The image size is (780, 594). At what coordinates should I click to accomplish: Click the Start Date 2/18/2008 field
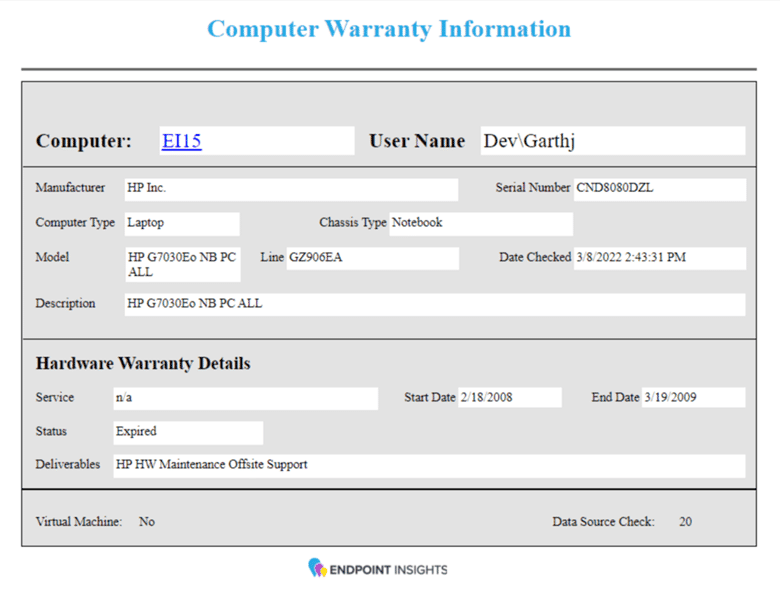[x=509, y=398]
